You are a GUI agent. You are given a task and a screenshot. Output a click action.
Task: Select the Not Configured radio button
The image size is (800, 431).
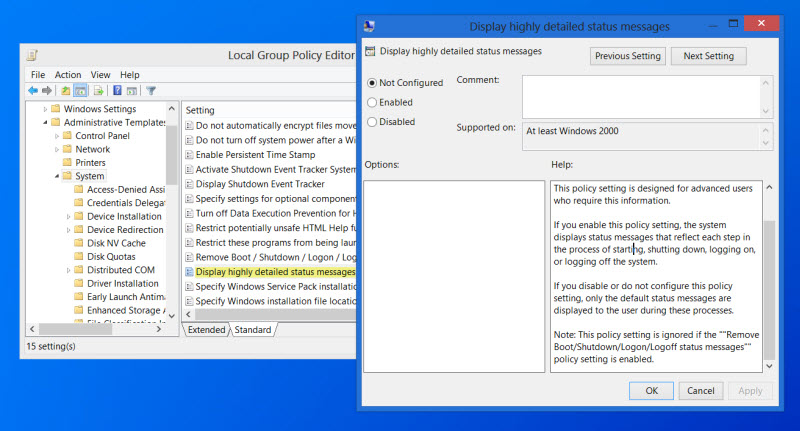(373, 83)
